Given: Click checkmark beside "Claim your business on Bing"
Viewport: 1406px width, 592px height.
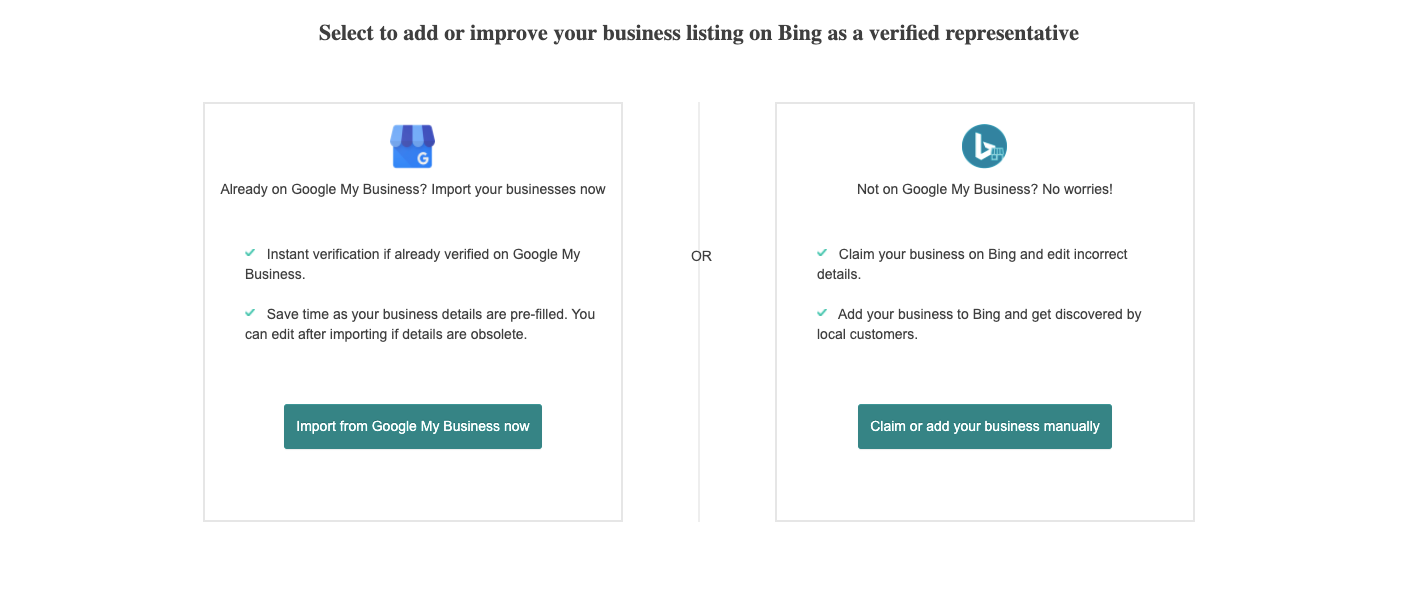Looking at the screenshot, I should click(822, 254).
